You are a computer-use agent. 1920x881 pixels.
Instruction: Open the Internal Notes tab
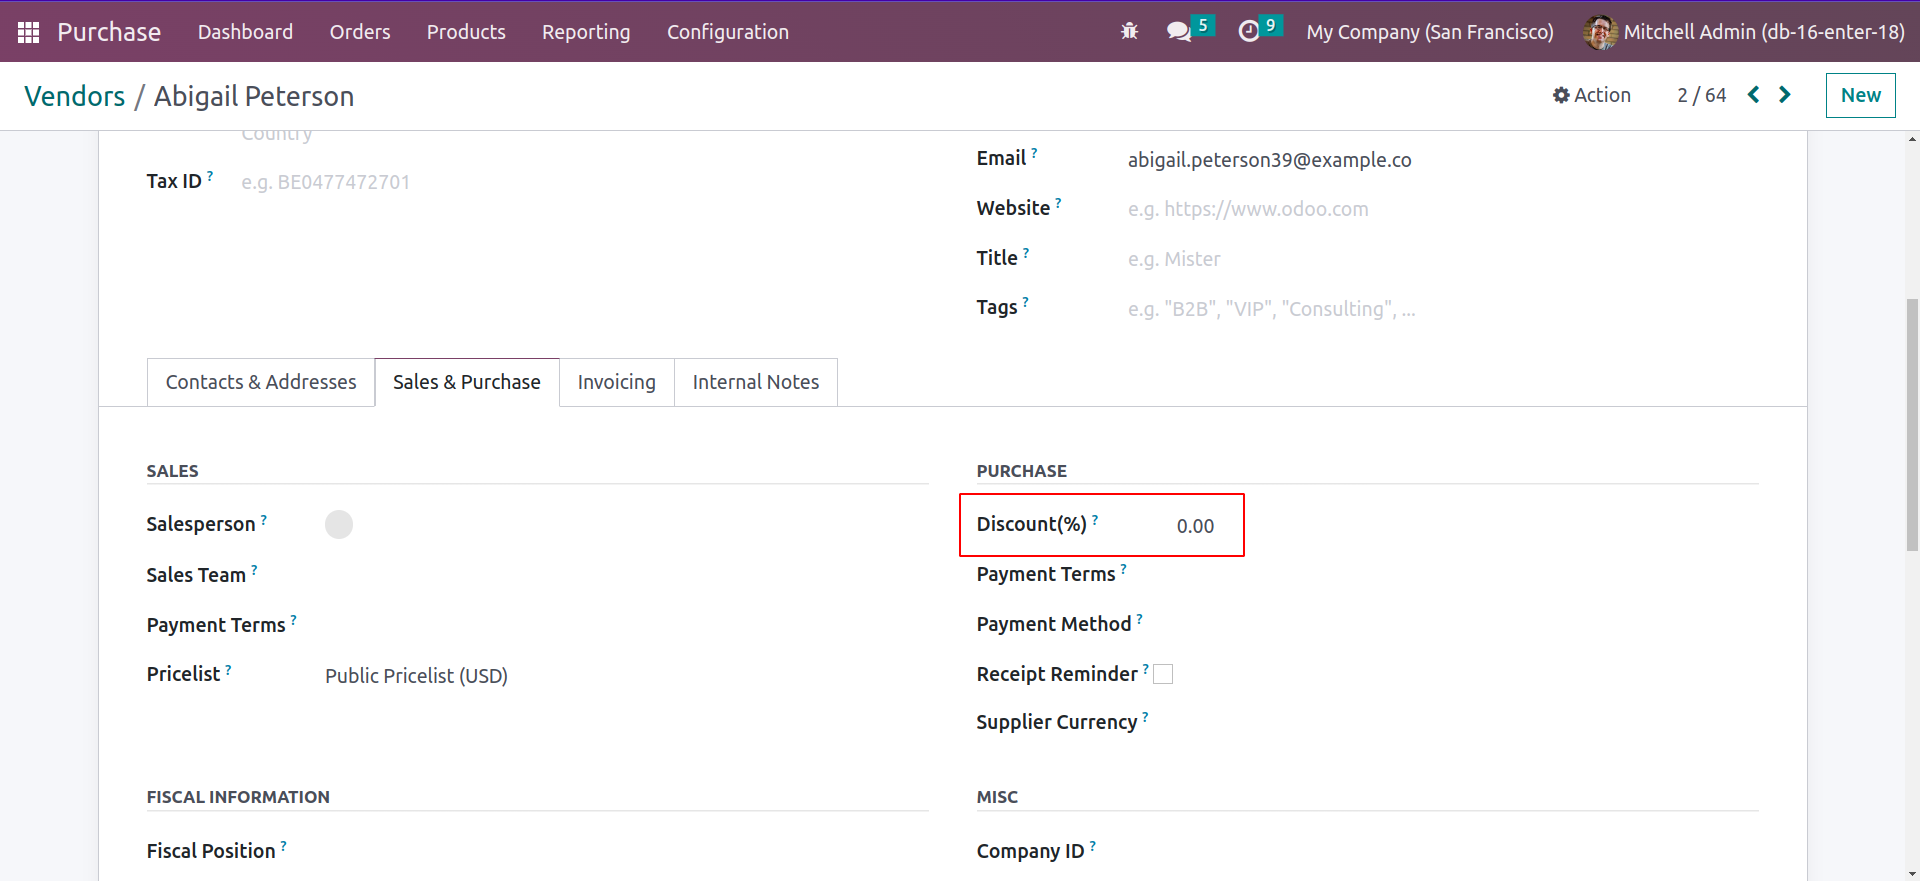pyautogui.click(x=755, y=382)
